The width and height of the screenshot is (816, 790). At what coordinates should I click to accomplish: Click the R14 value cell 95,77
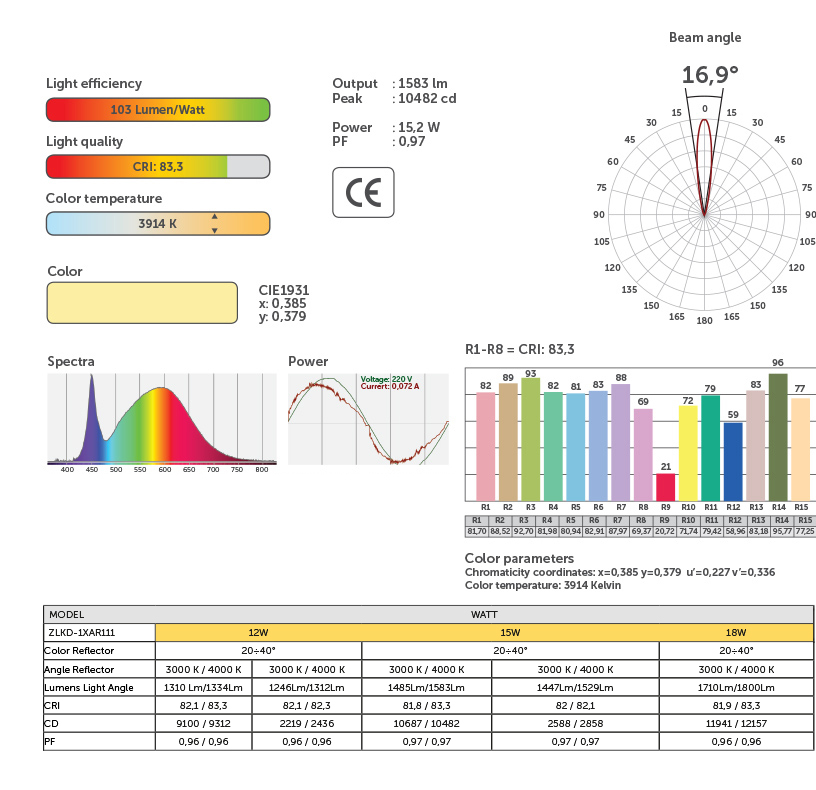(782, 531)
